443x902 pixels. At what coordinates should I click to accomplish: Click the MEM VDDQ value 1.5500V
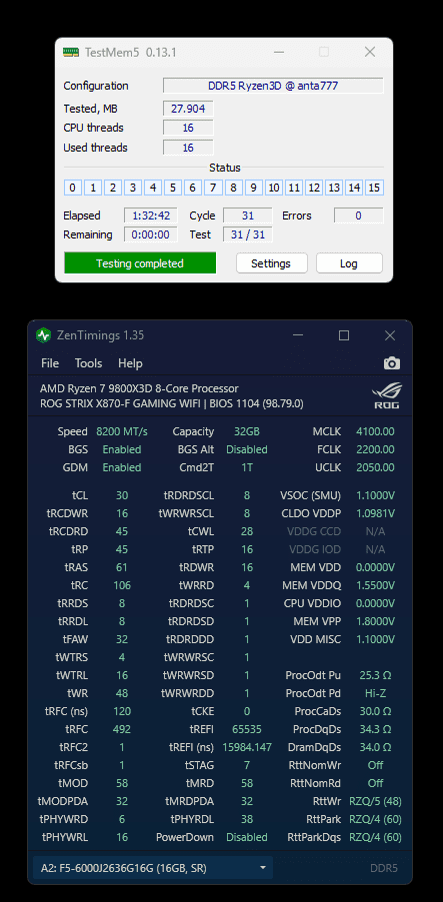click(375, 585)
